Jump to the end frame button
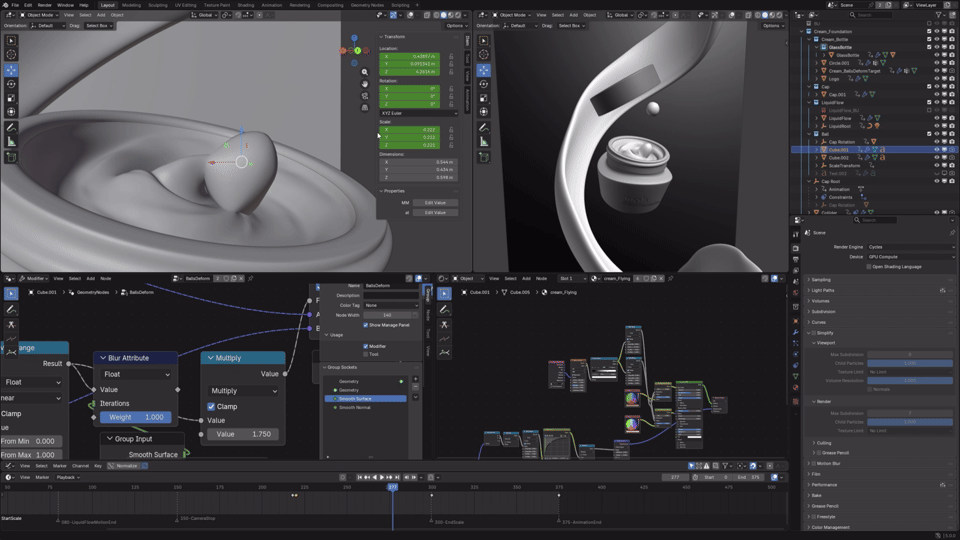Image resolution: width=960 pixels, height=540 pixels. [397, 477]
